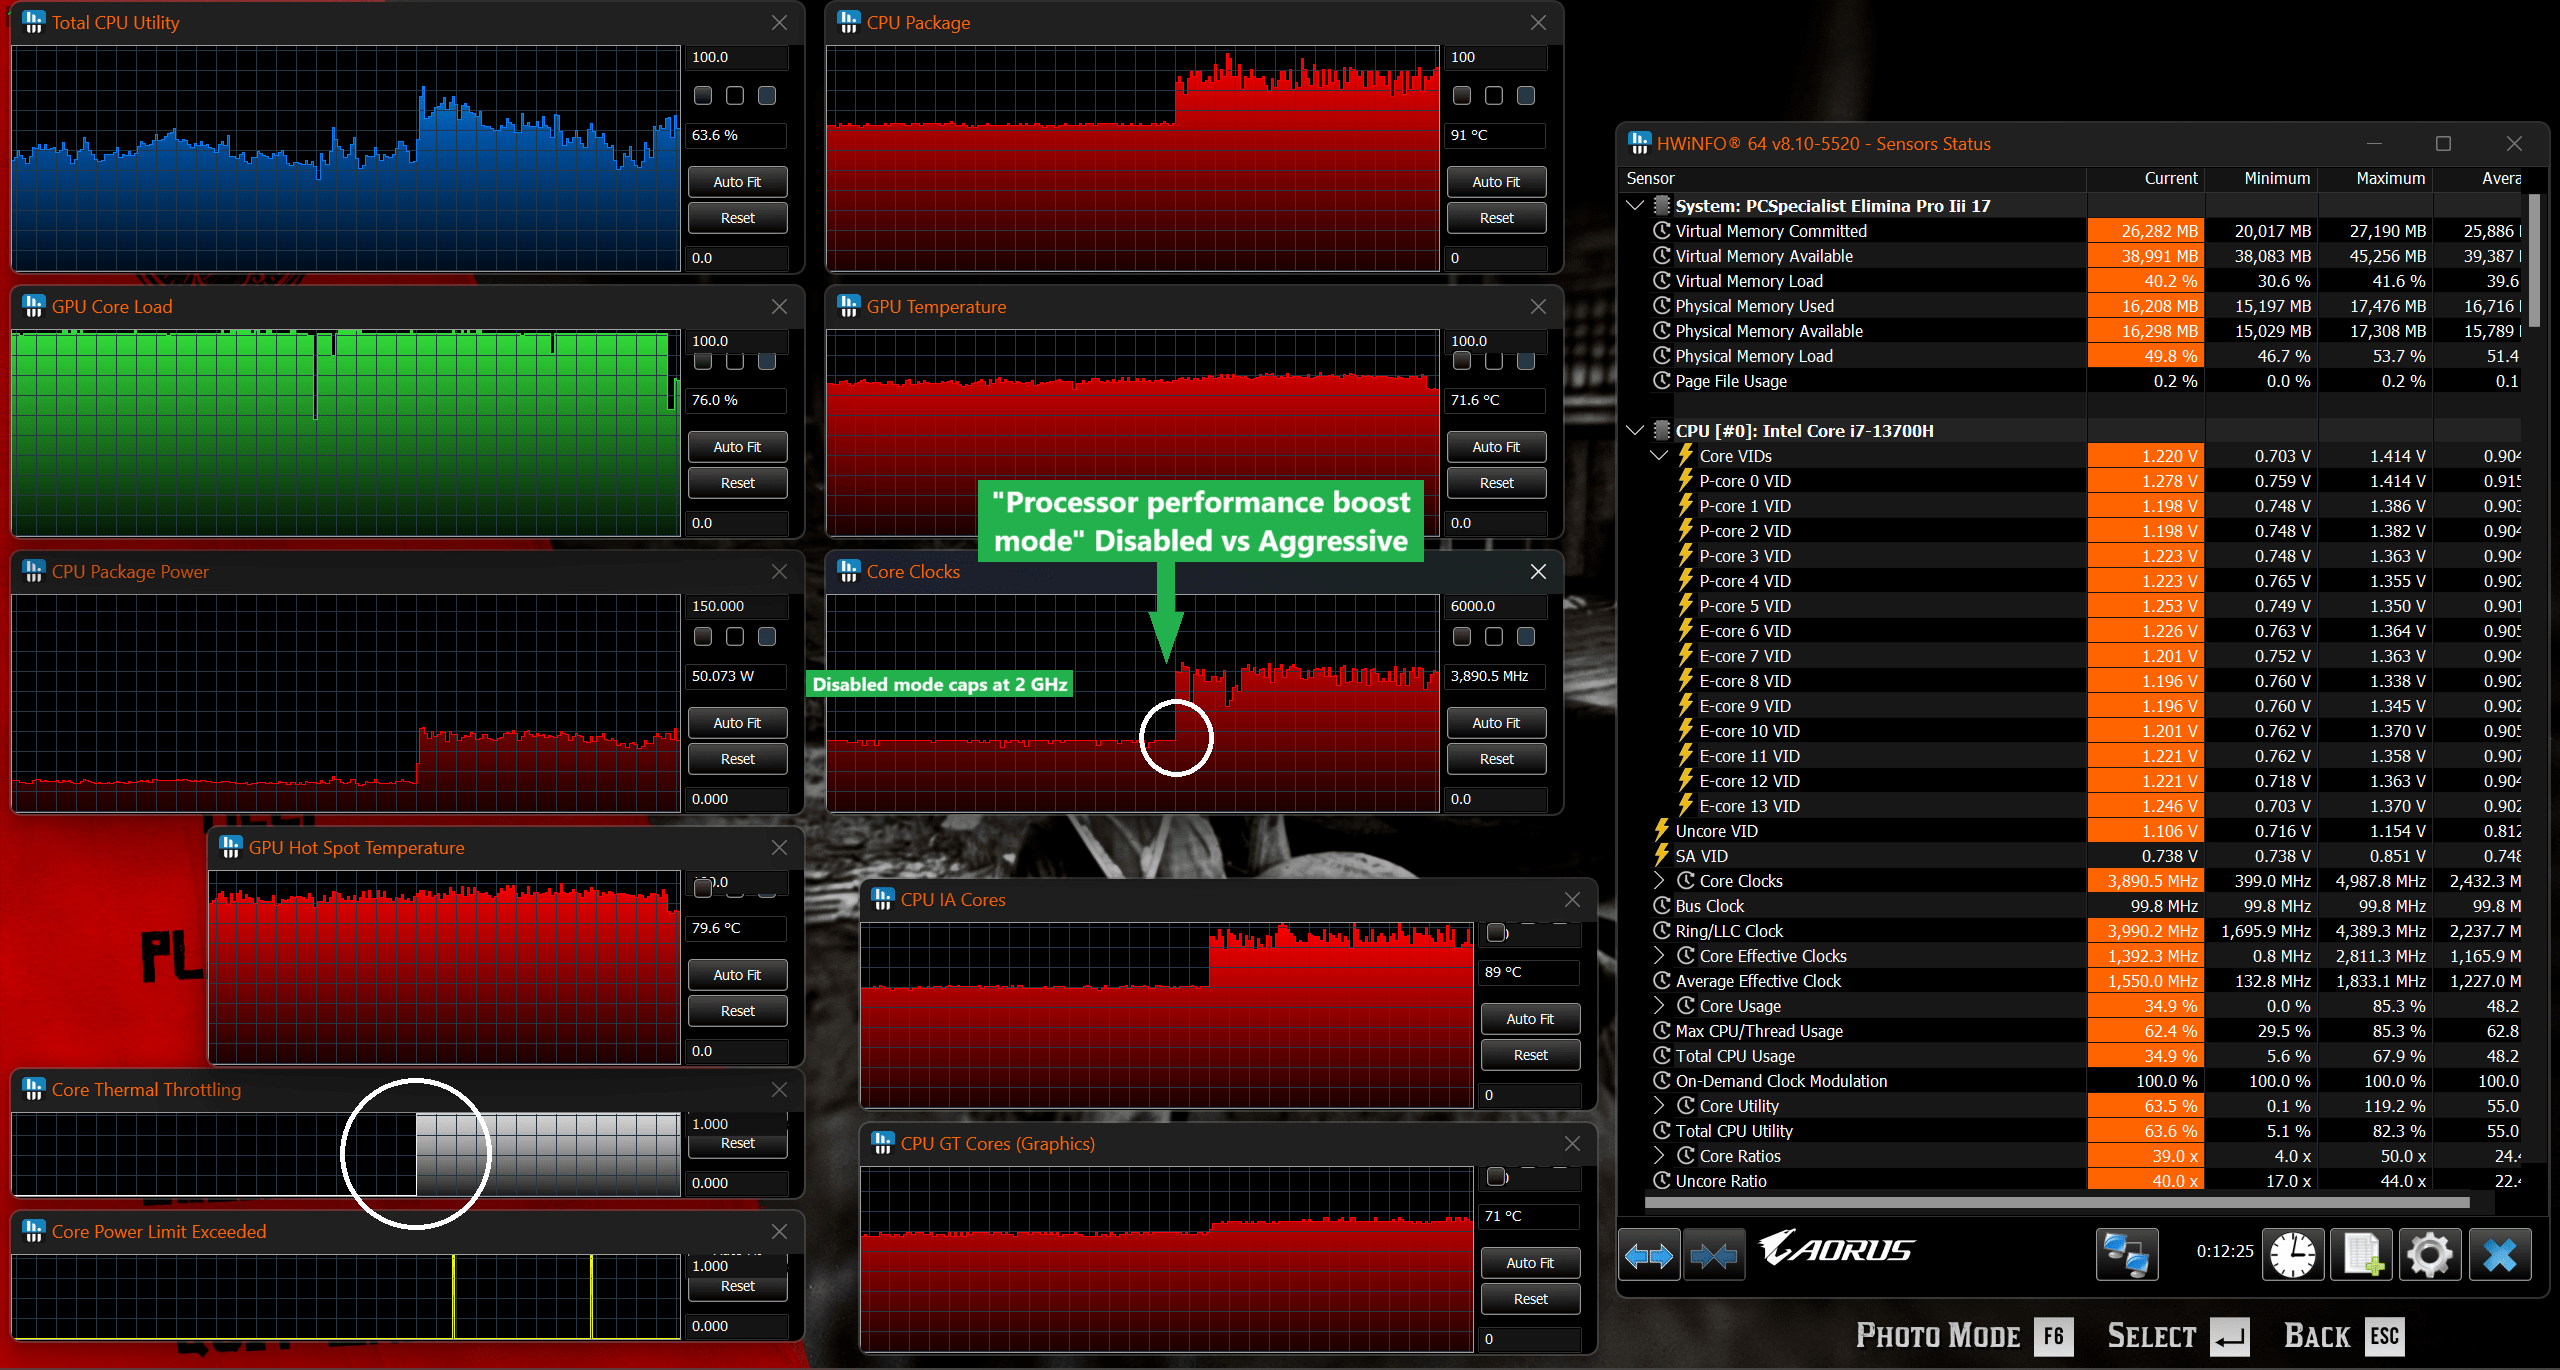The image size is (2560, 1370).
Task: Toggle first checkbox in CPU Package graph
Action: coord(1462,95)
